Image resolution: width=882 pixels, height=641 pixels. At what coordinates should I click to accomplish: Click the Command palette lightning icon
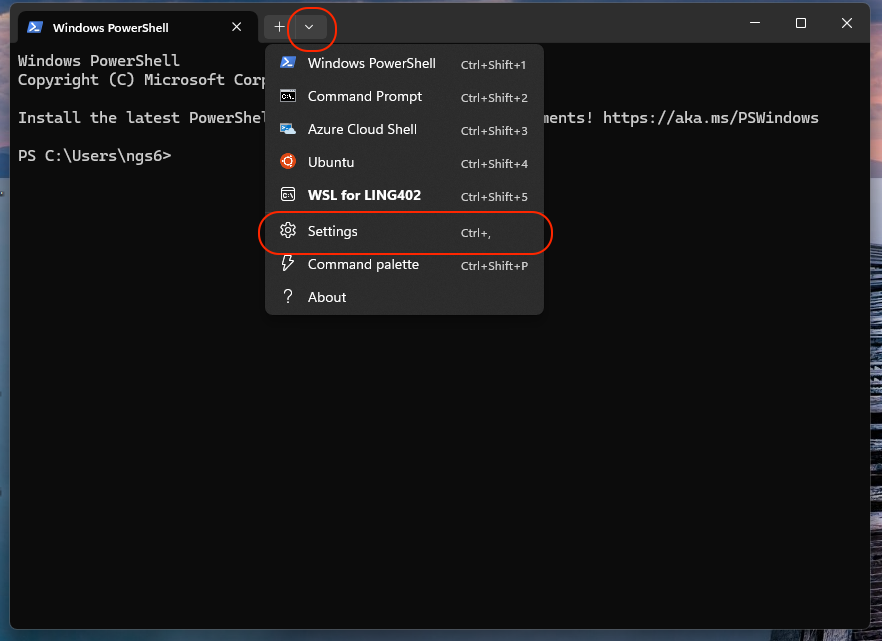(x=288, y=263)
